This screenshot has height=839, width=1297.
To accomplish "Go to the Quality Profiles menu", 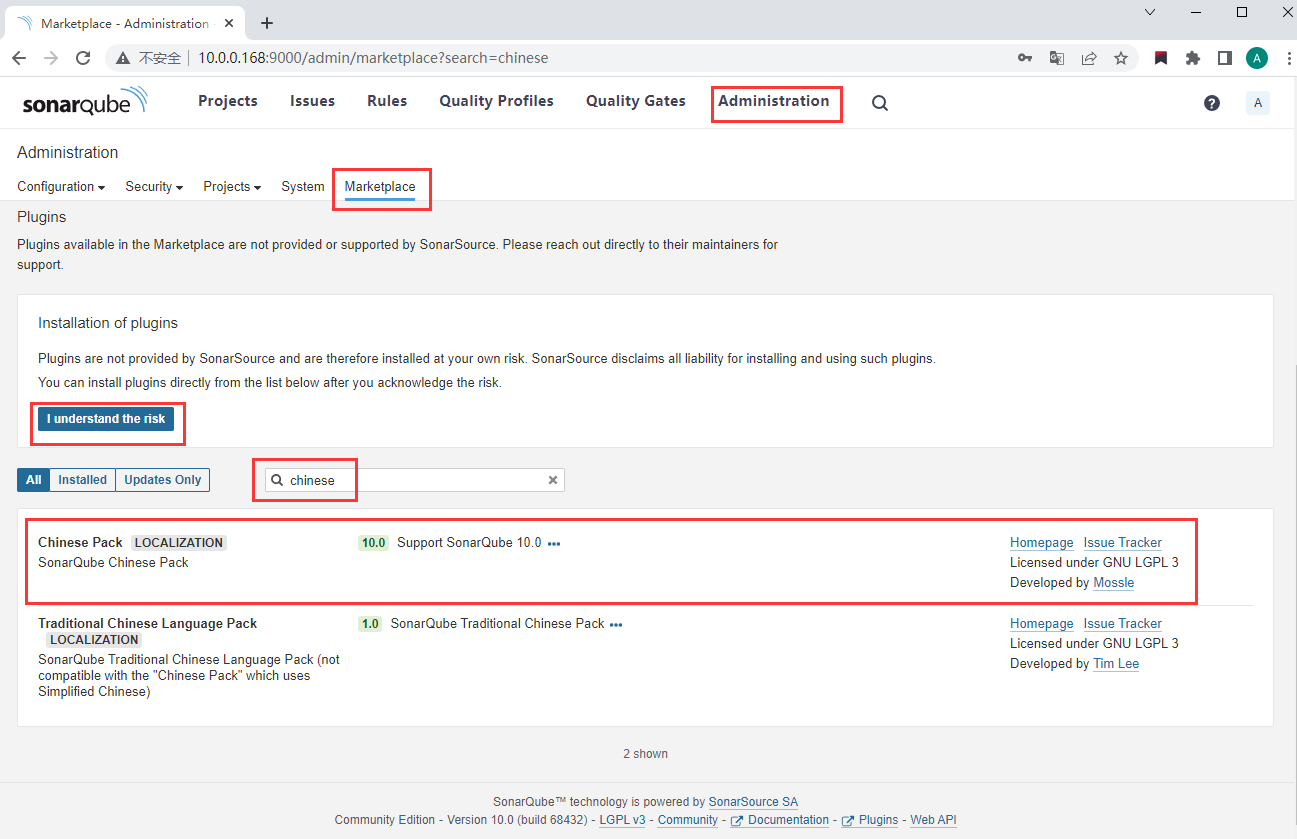I will (x=496, y=101).
